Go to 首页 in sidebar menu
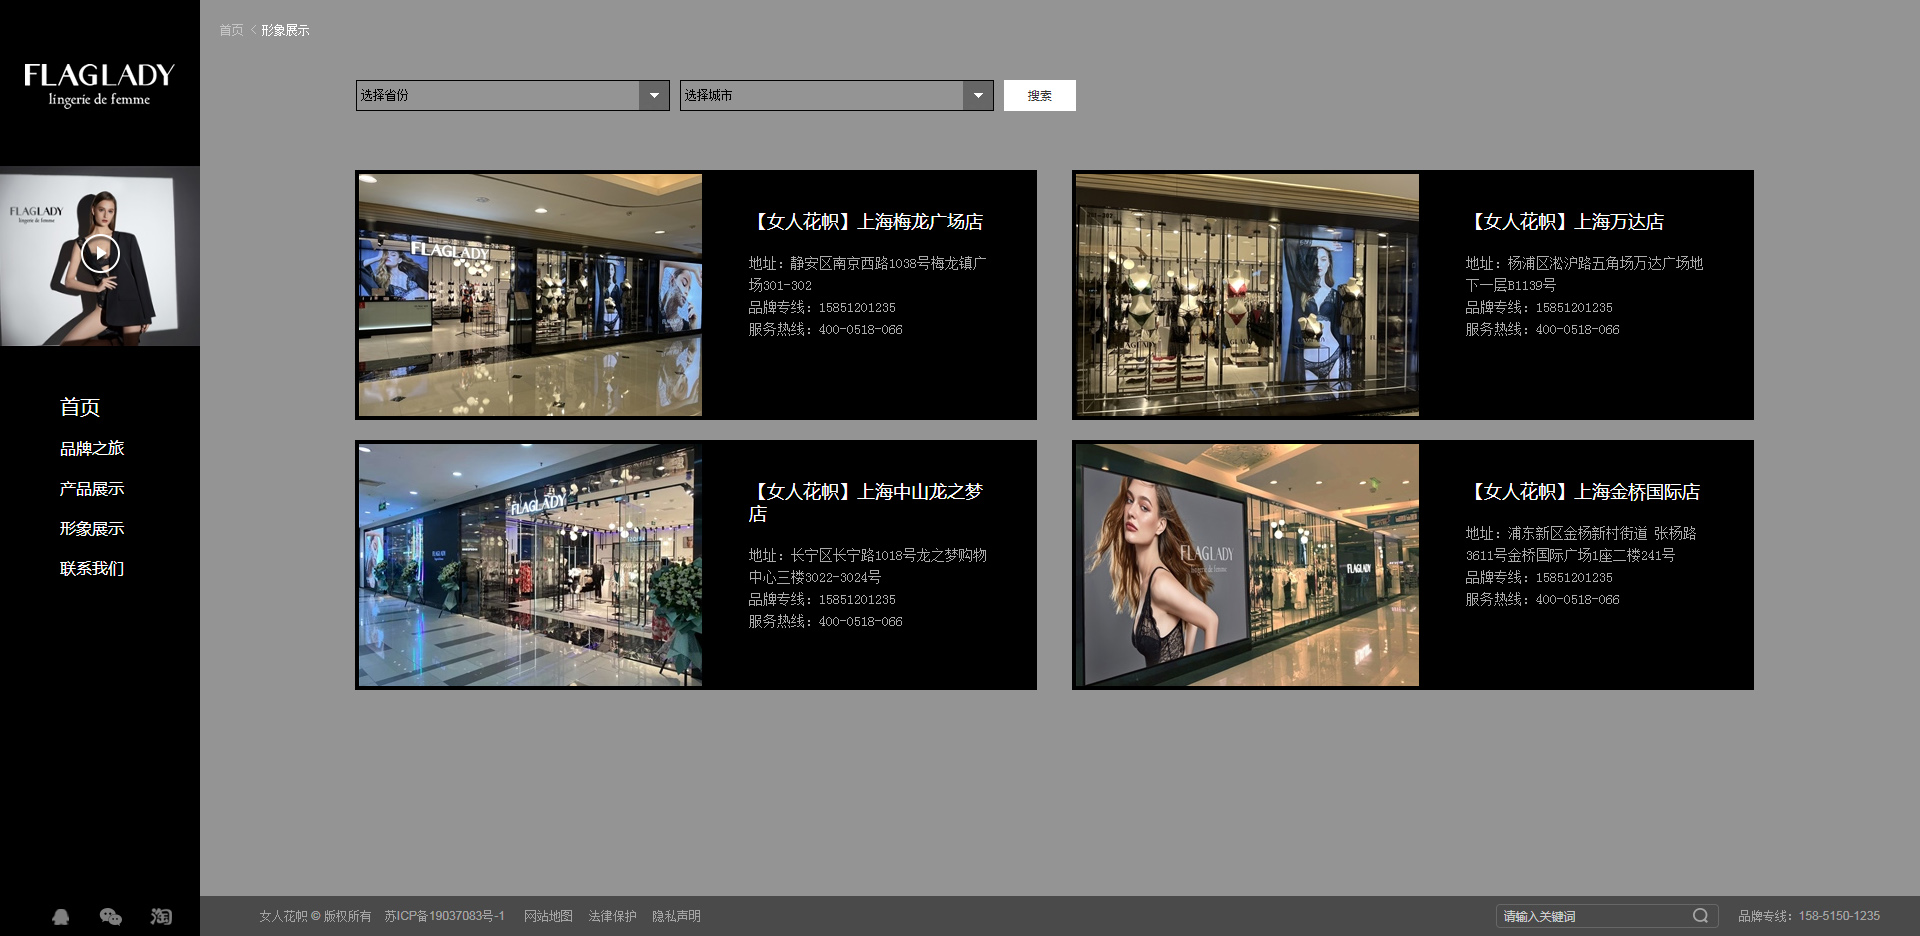 tap(80, 407)
